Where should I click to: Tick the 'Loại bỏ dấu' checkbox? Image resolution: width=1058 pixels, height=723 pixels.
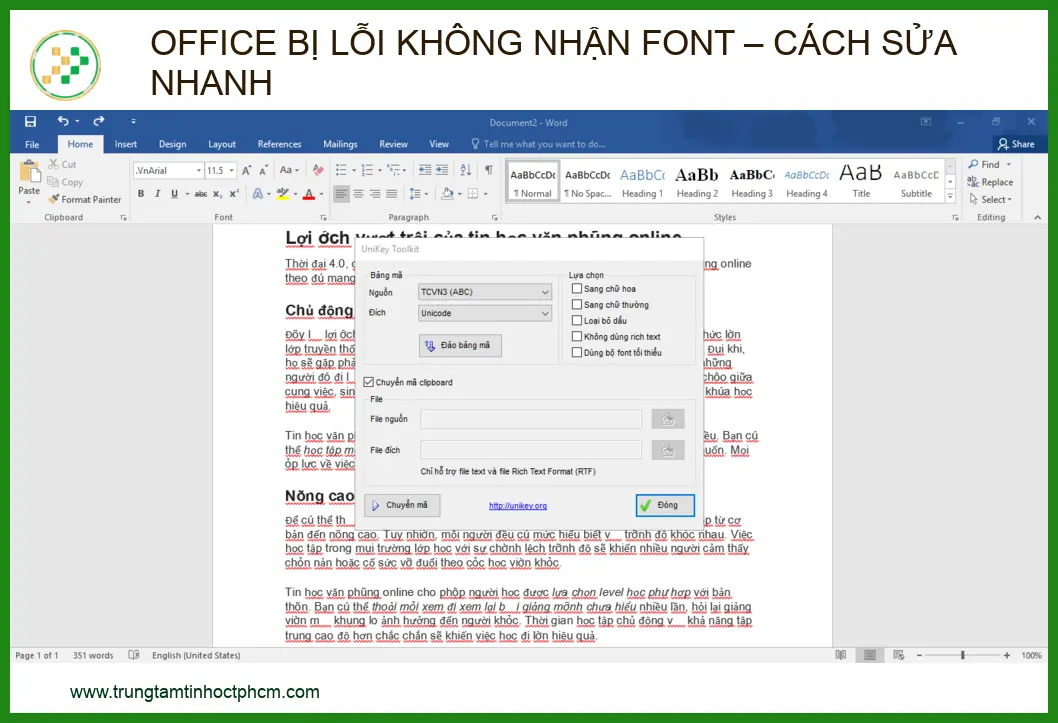[x=577, y=321]
